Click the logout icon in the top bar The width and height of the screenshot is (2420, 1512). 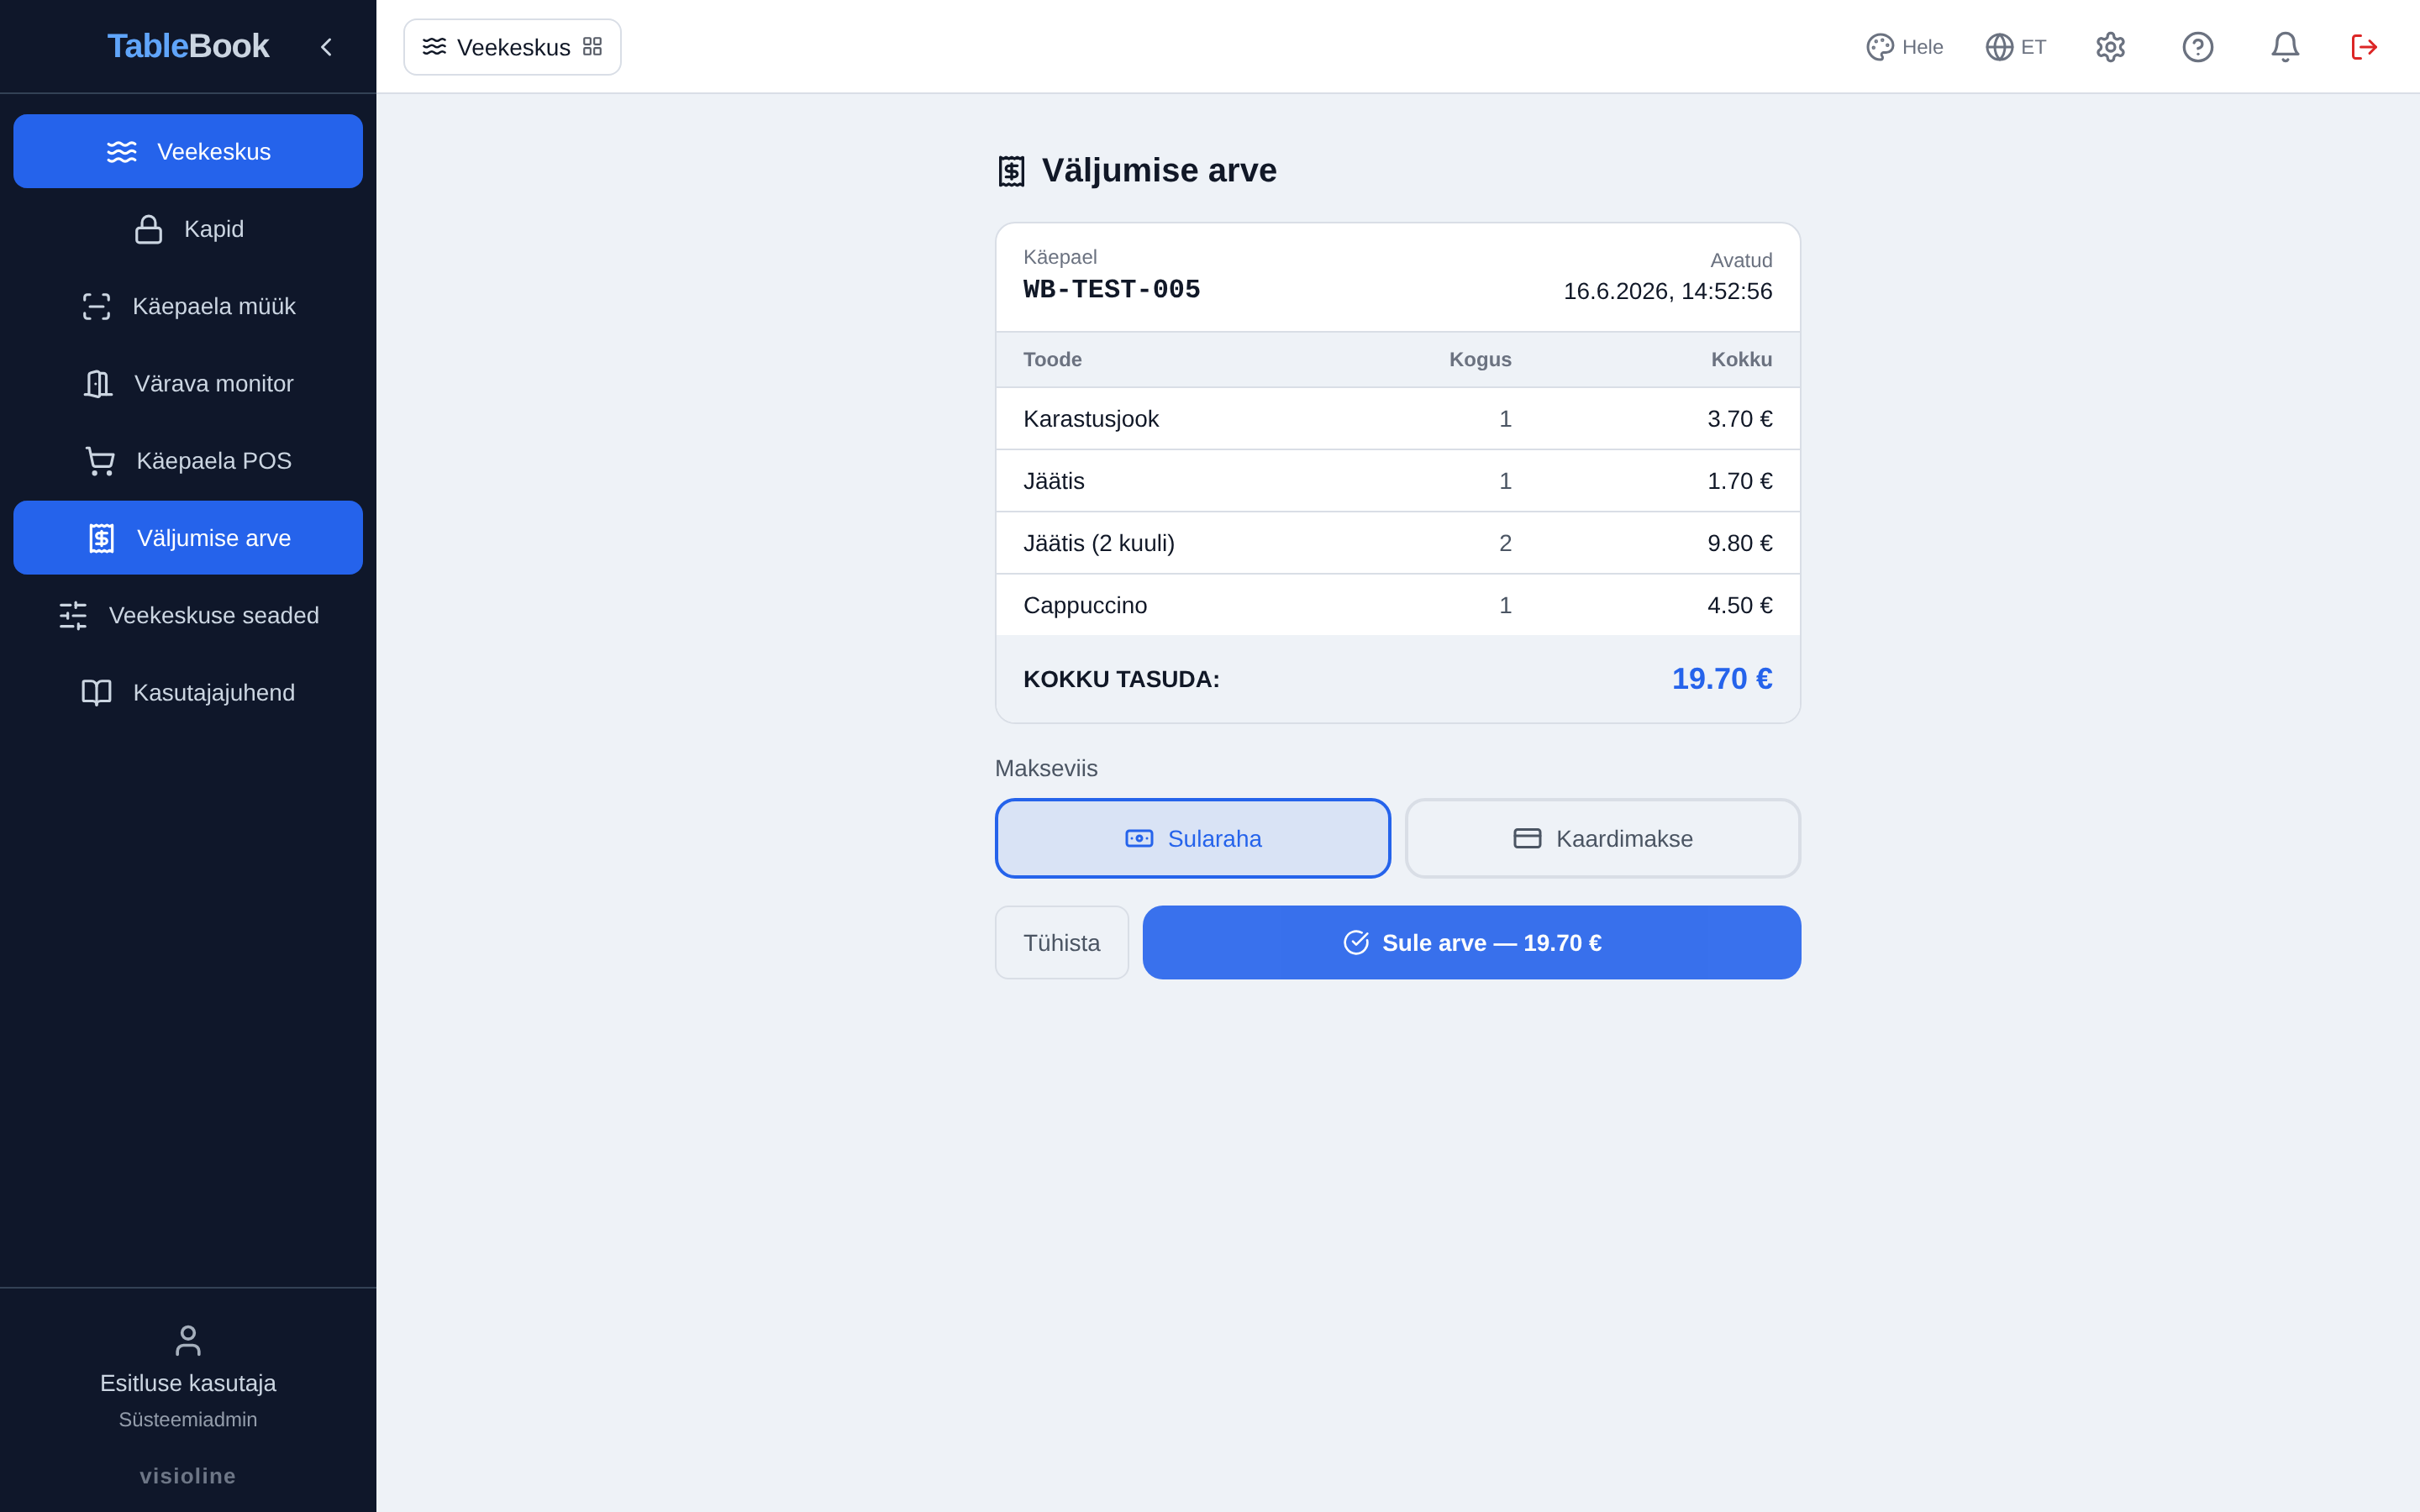[x=2364, y=47]
